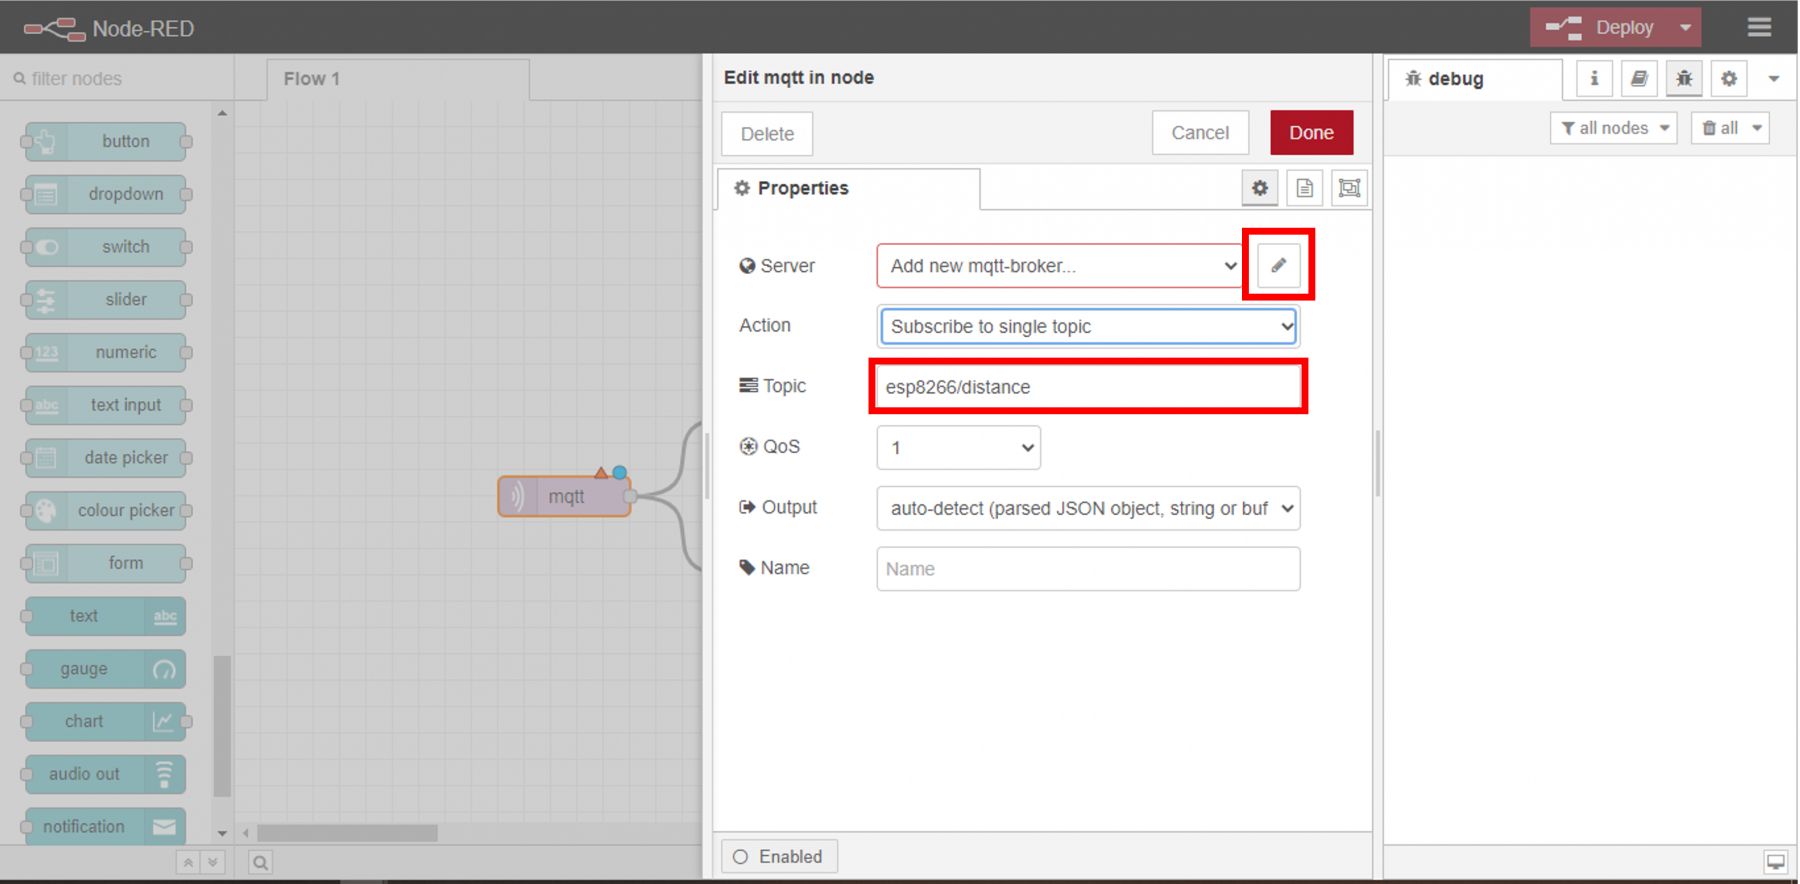The width and height of the screenshot is (1800, 884).
Task: Open node description document icon
Action: [1304, 188]
